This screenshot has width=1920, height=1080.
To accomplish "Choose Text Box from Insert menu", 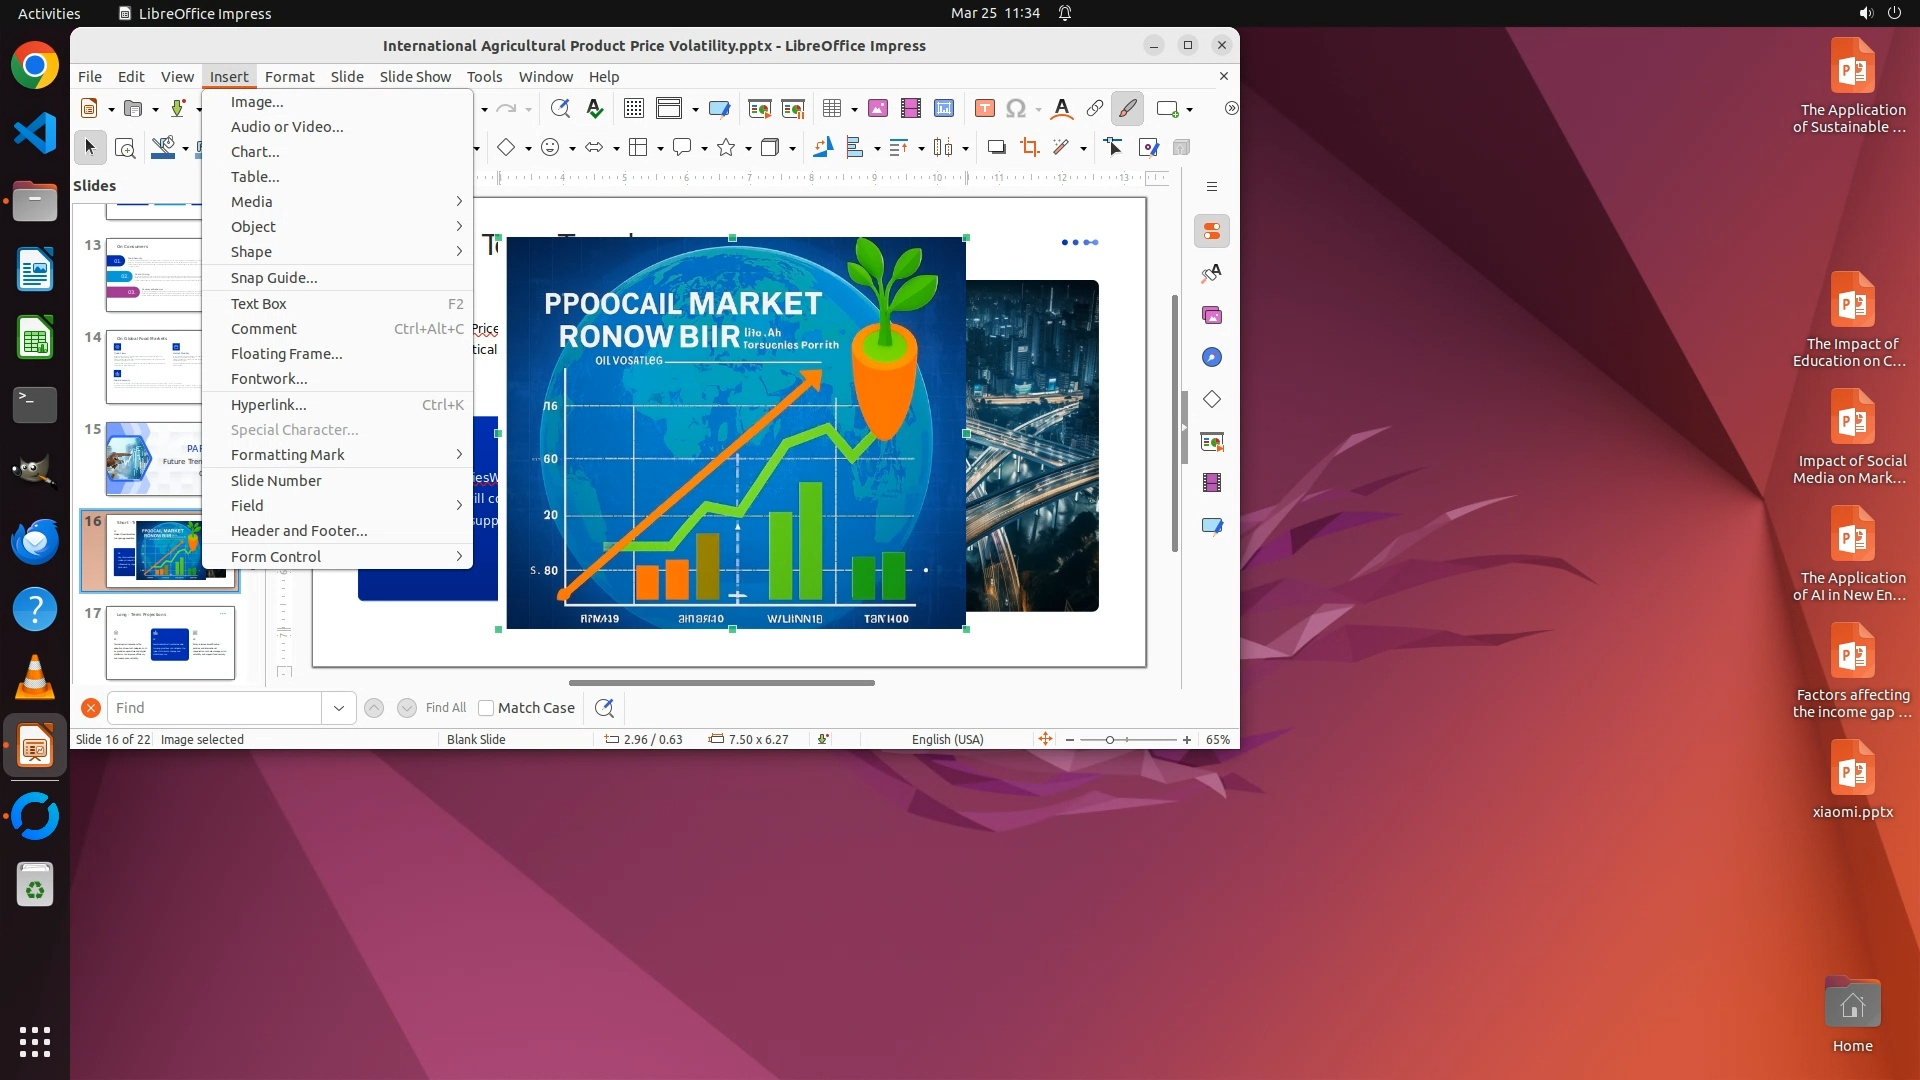I will (259, 304).
